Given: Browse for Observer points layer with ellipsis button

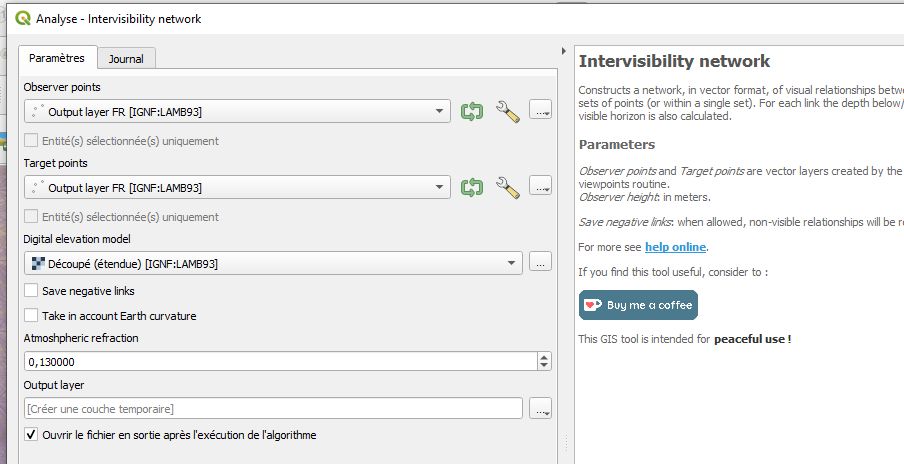Looking at the screenshot, I should 540,110.
